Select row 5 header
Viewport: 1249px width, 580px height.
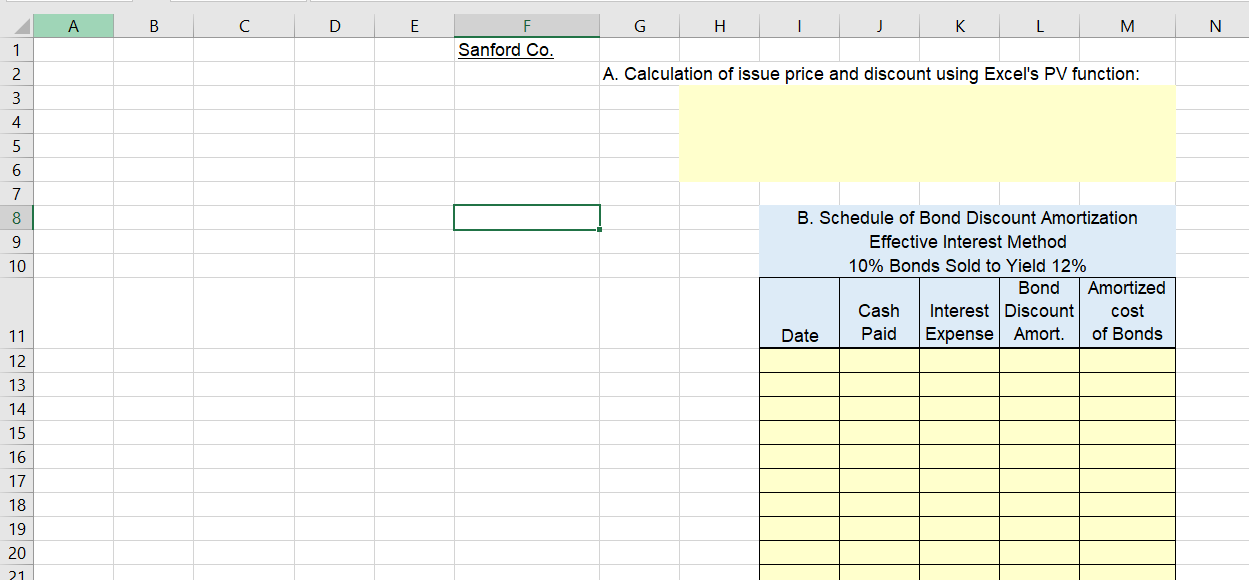[17, 146]
